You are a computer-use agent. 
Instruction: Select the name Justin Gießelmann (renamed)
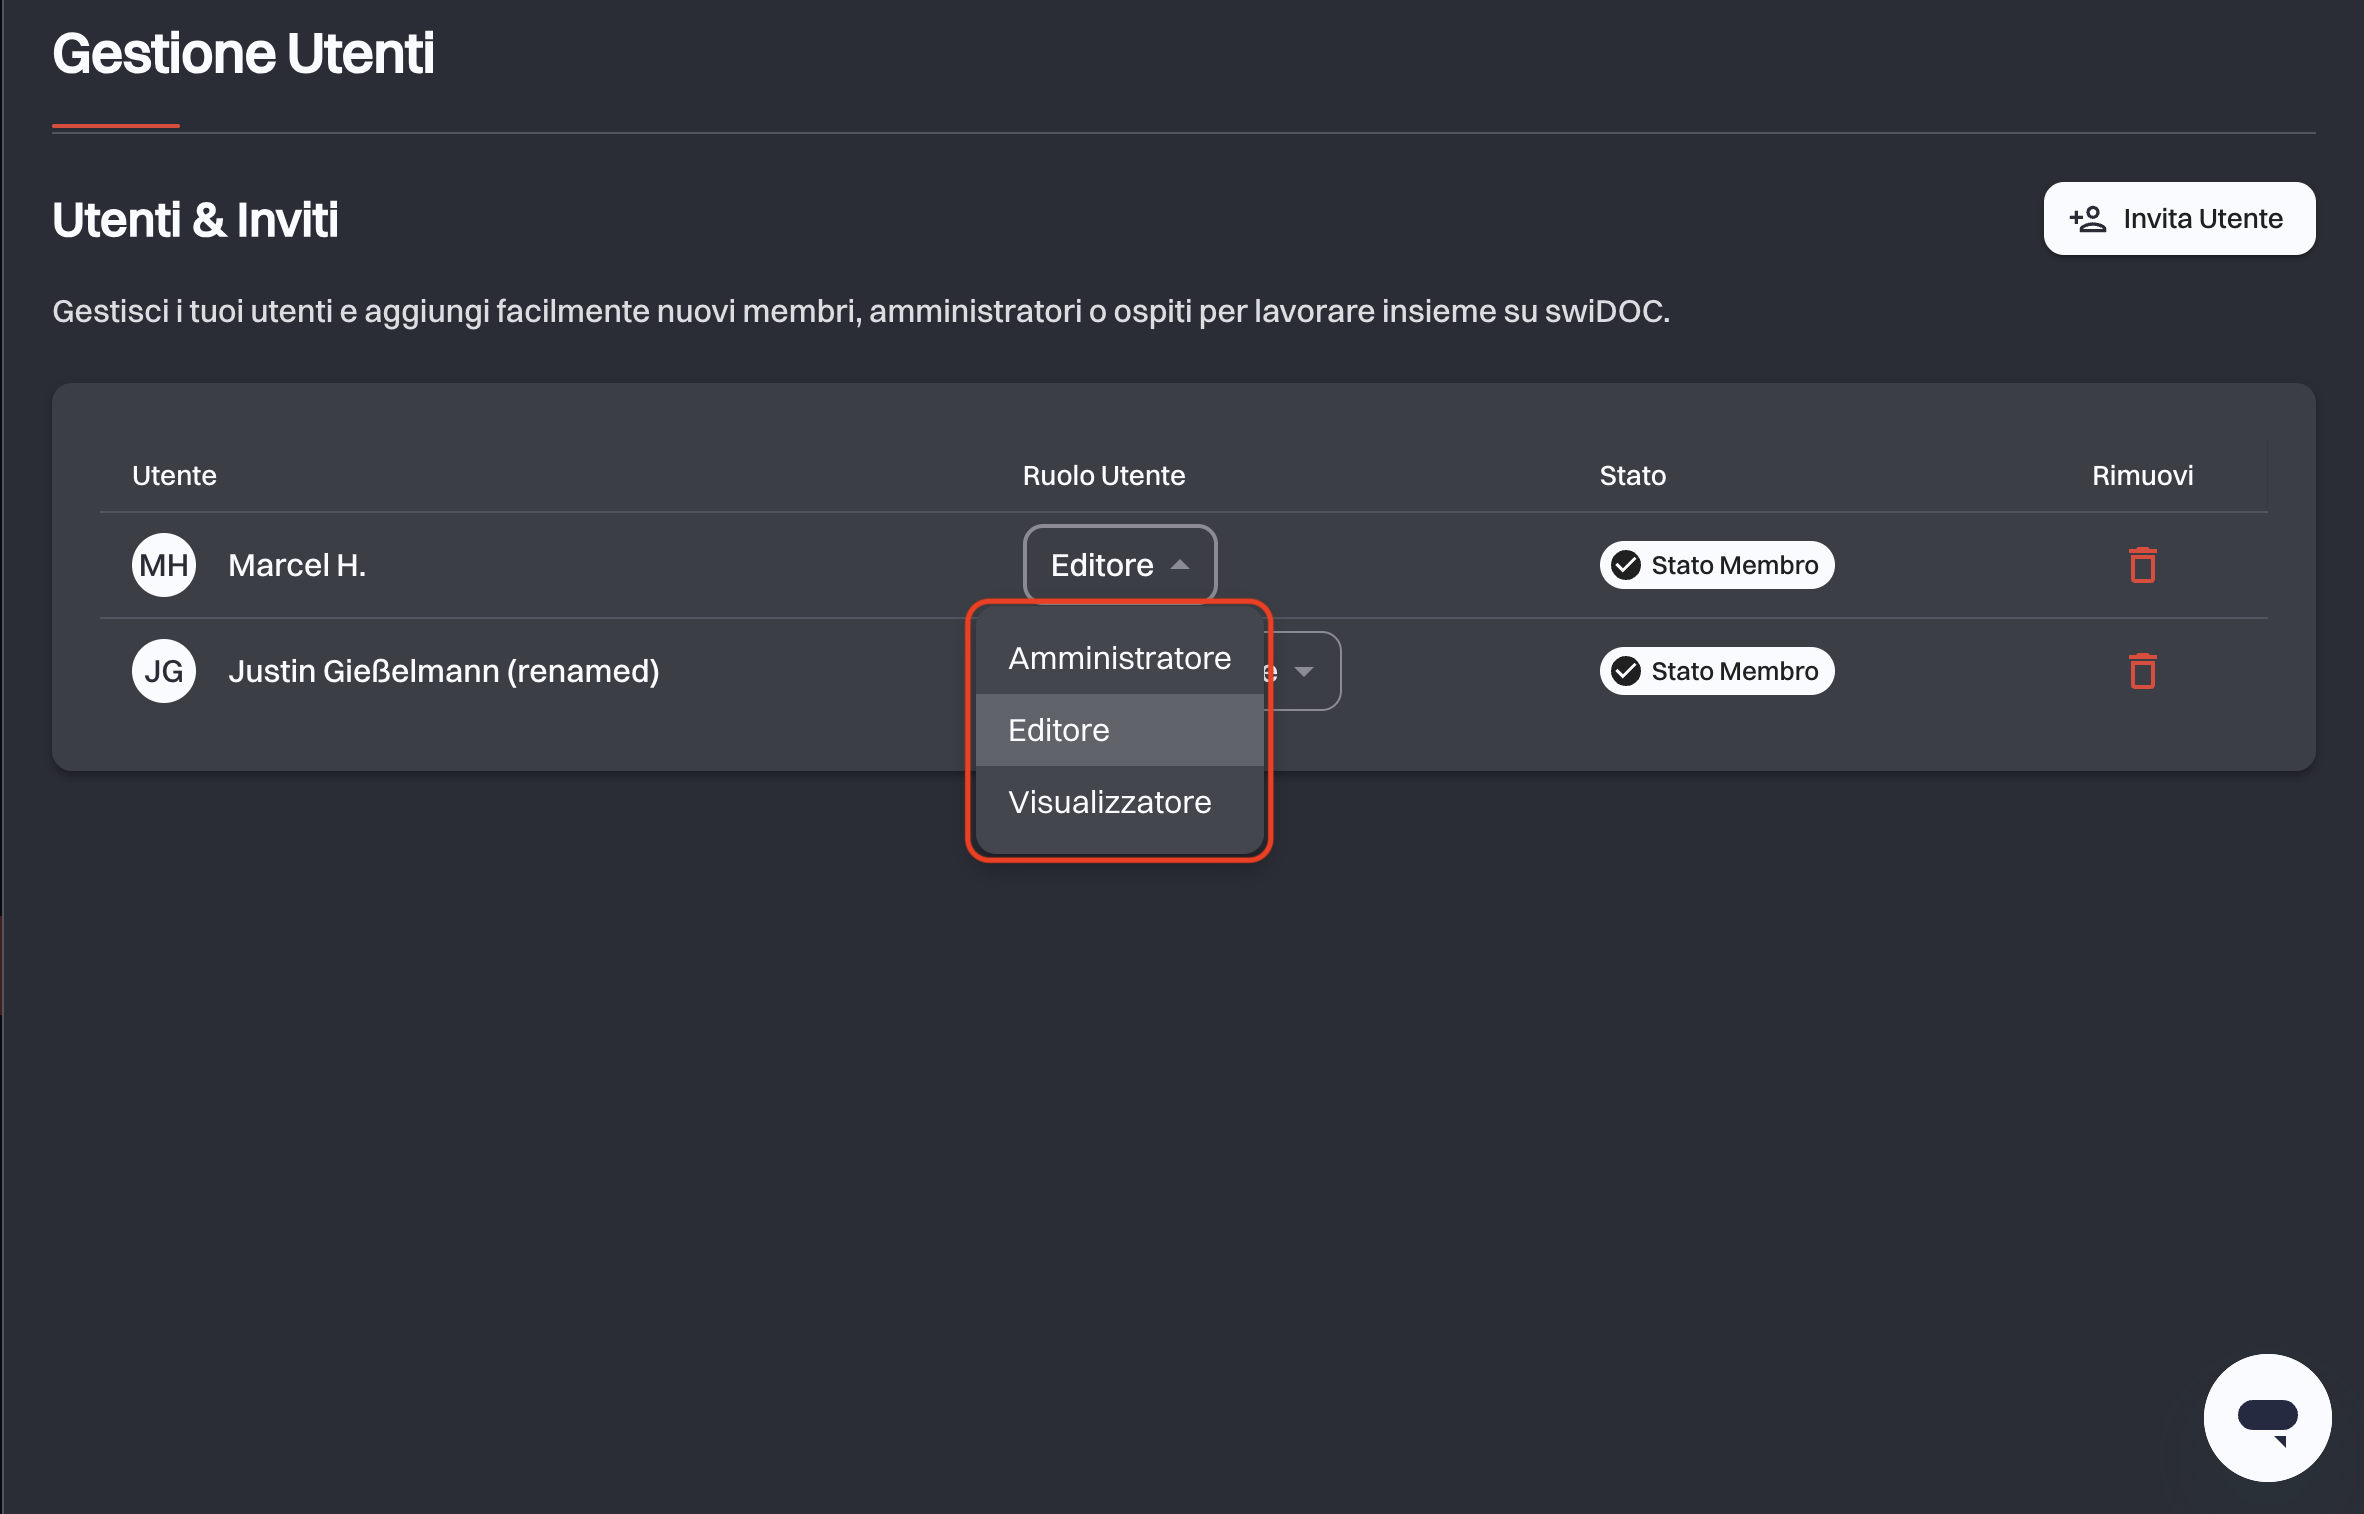(444, 671)
